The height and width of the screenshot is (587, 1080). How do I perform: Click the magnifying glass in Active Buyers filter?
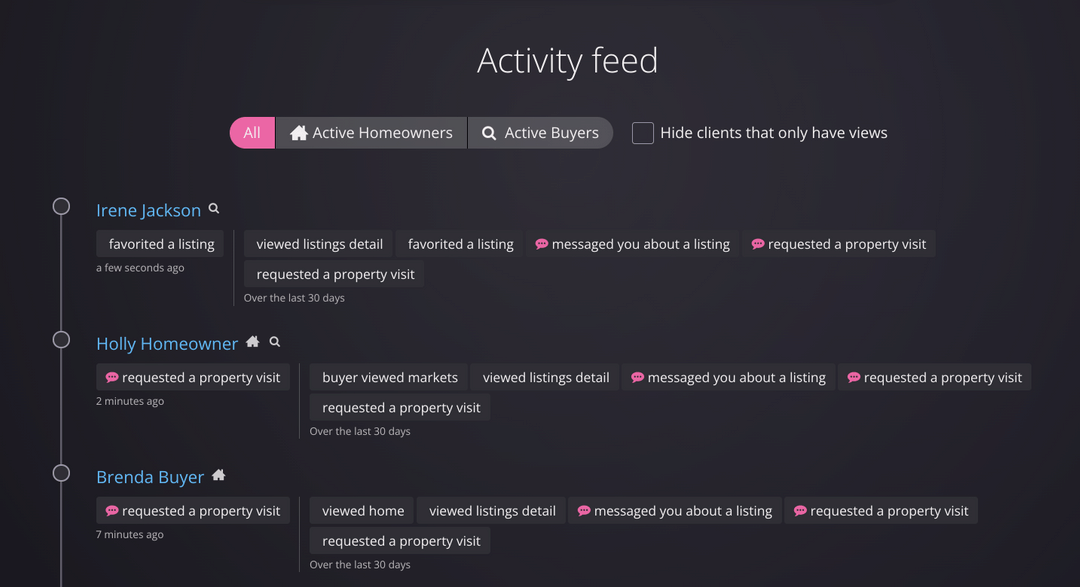[x=488, y=132]
